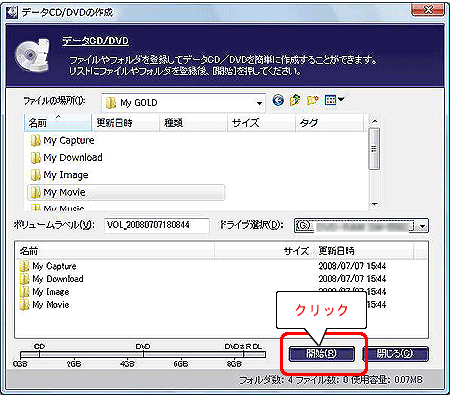Select My Movie folder in browser list
The width and height of the screenshot is (450, 396).
126,192
